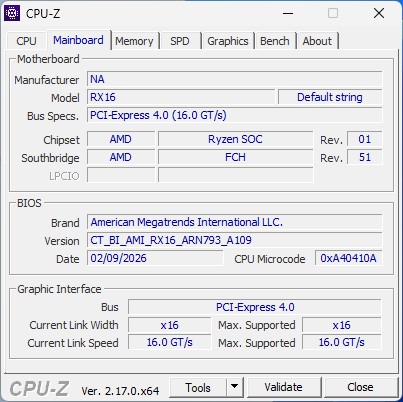Image resolution: width=403 pixels, height=402 pixels.
Task: Switch to the CPU tab
Action: coord(26,41)
